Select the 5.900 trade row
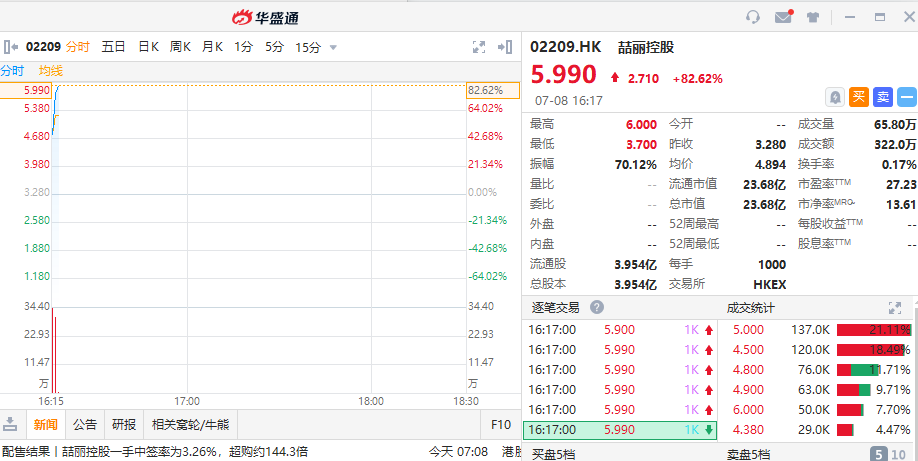 point(620,330)
